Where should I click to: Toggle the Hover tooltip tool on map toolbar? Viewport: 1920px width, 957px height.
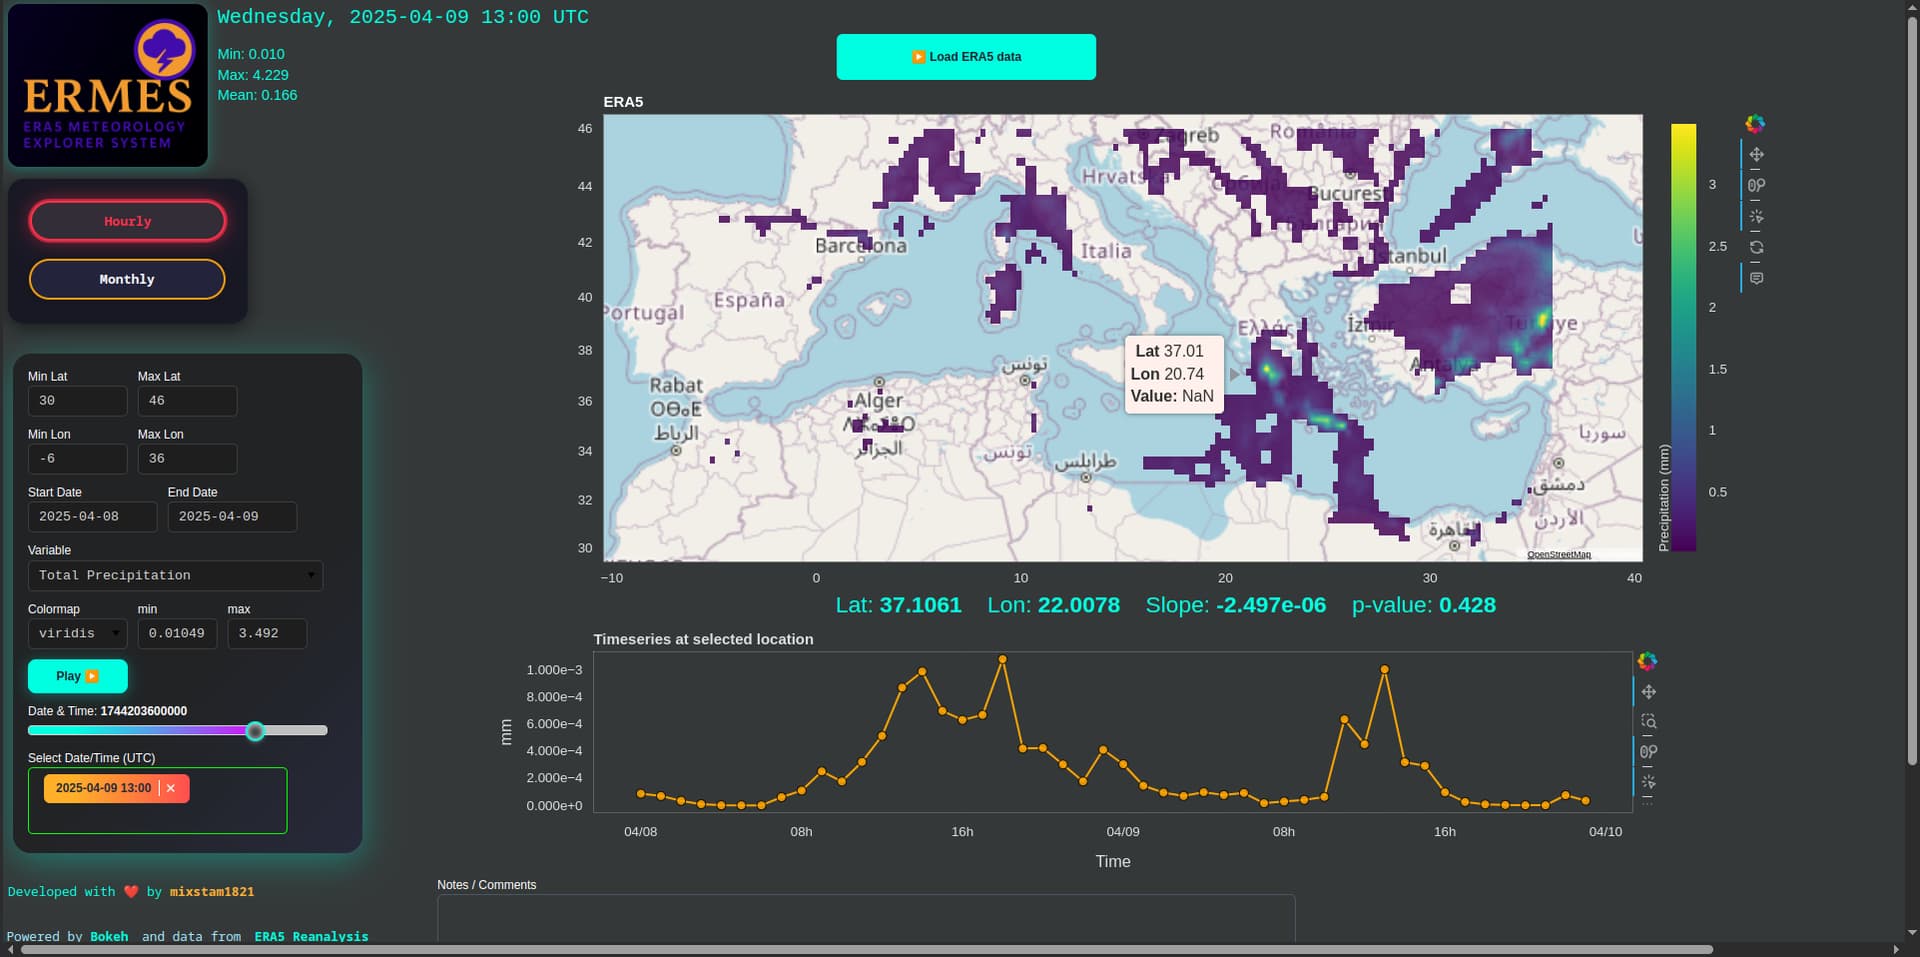click(x=1756, y=278)
